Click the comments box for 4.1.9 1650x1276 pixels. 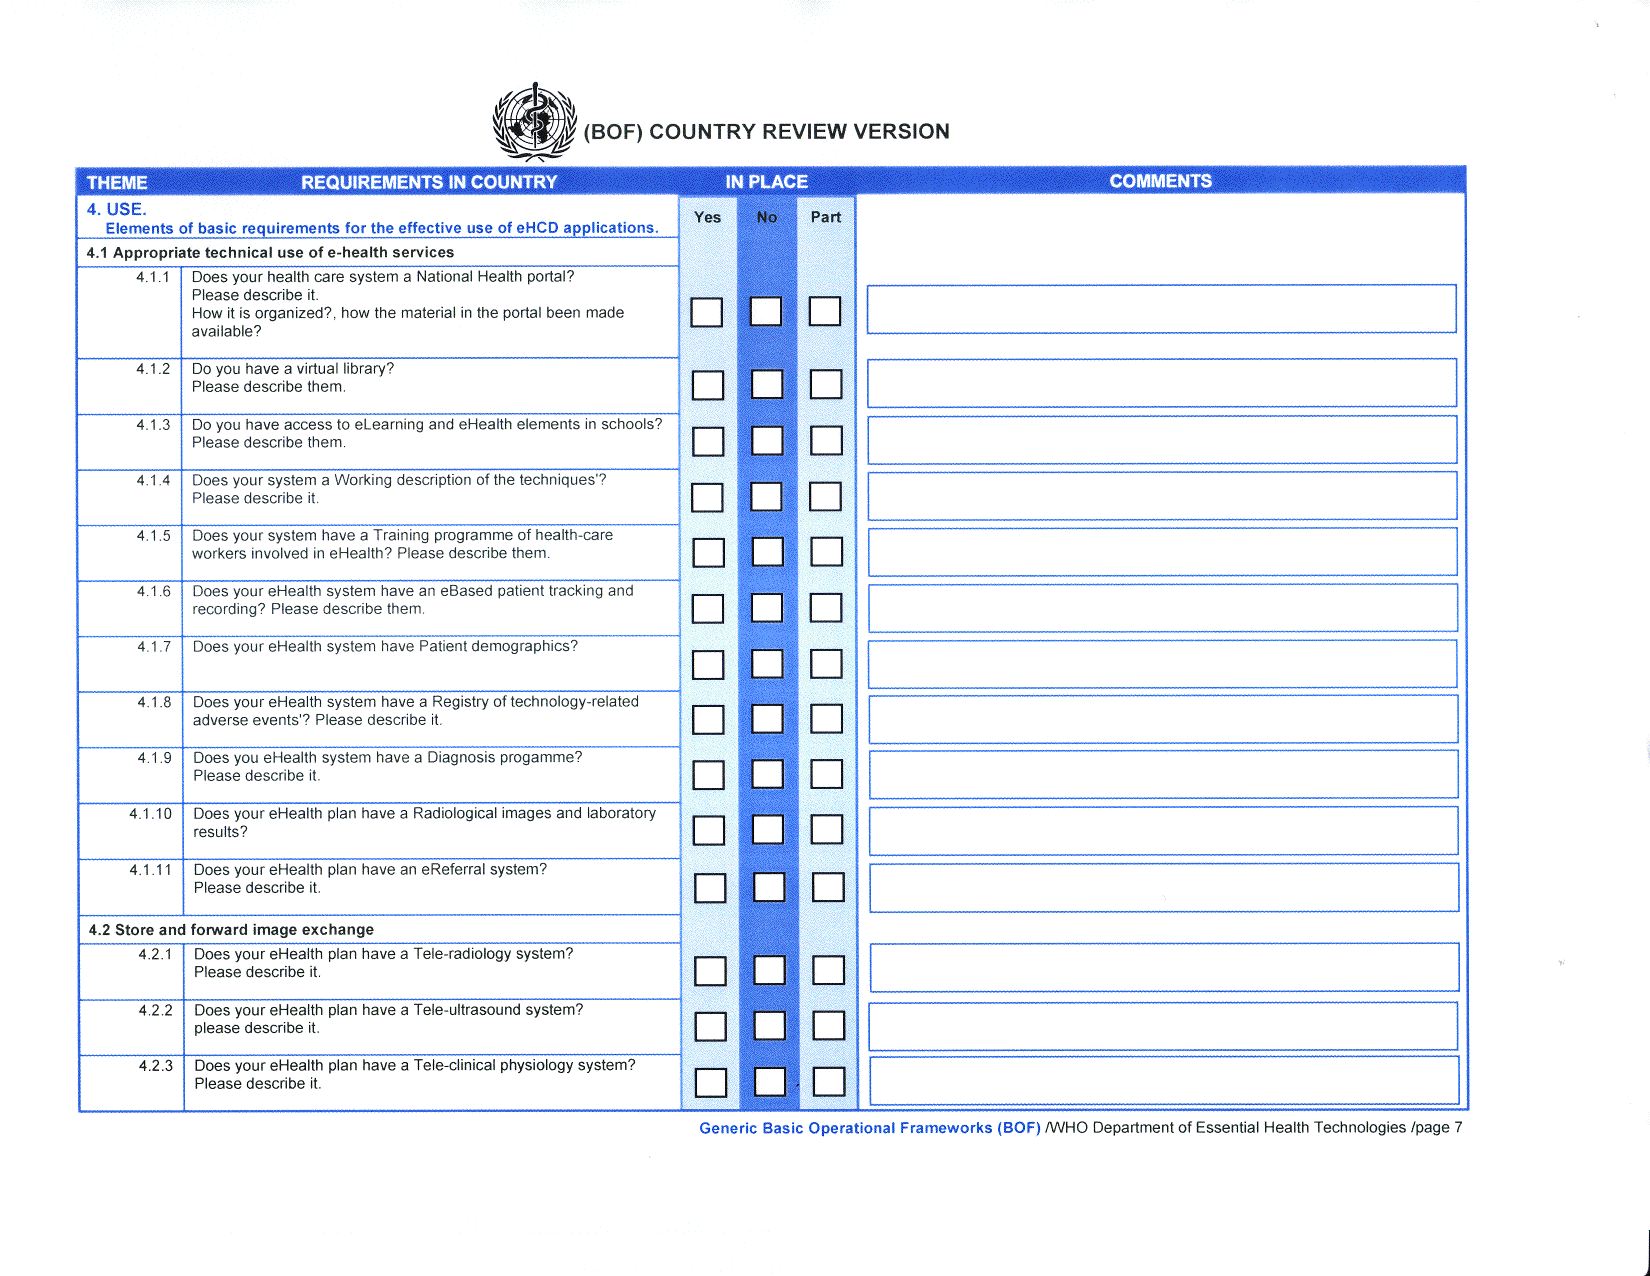1163,775
